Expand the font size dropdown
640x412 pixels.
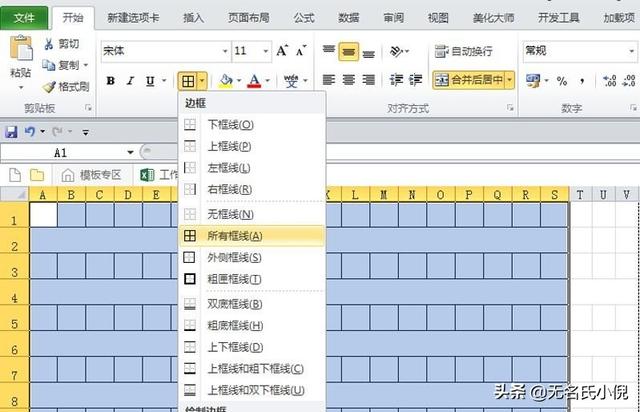tap(265, 51)
